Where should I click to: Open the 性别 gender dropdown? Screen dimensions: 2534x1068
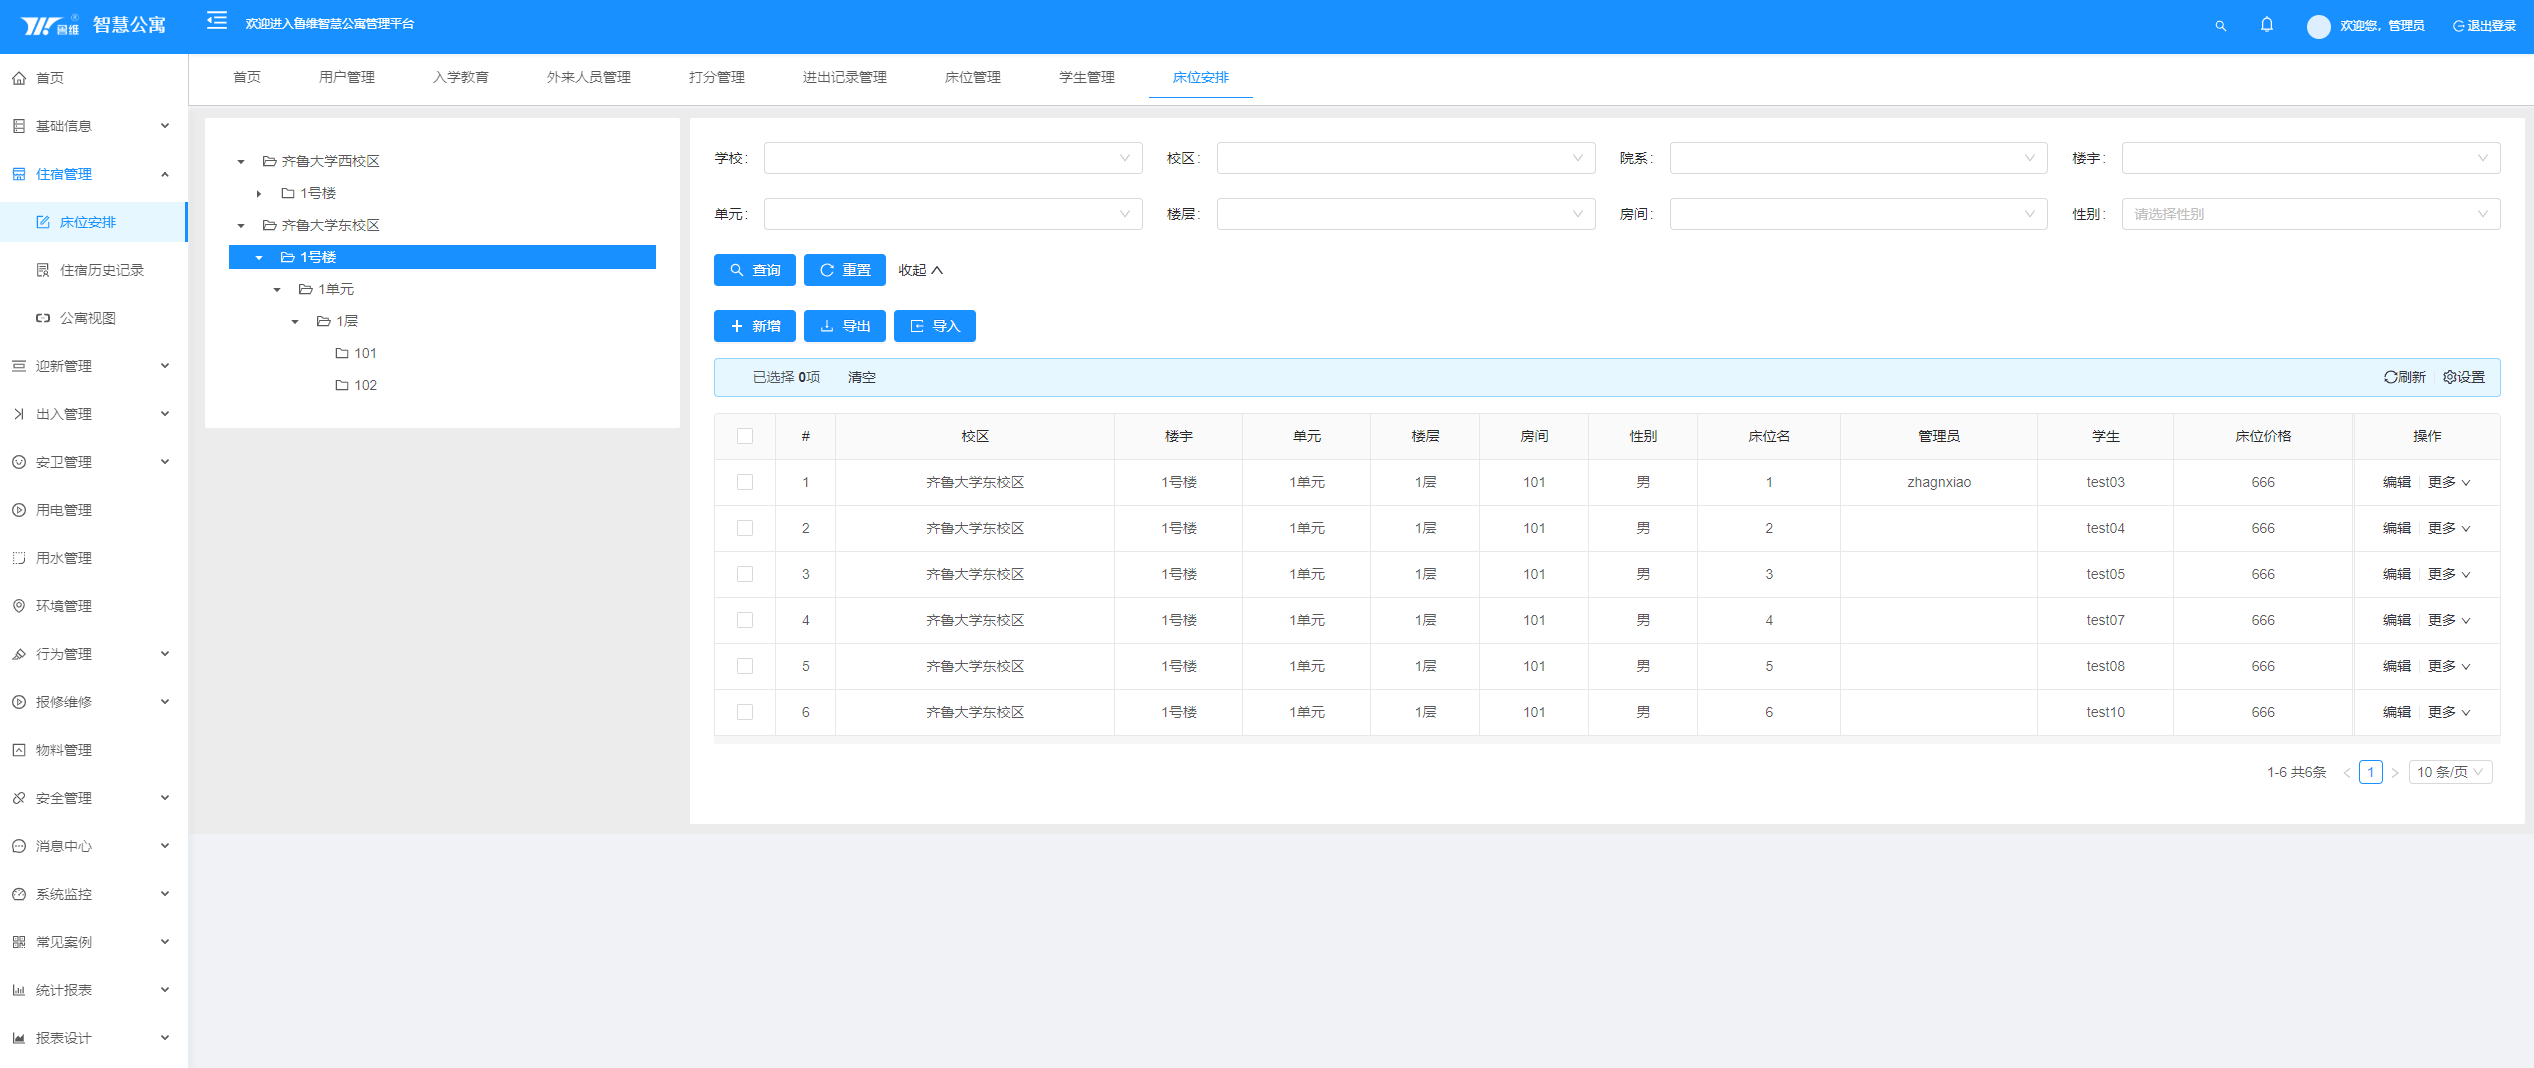(x=2310, y=214)
